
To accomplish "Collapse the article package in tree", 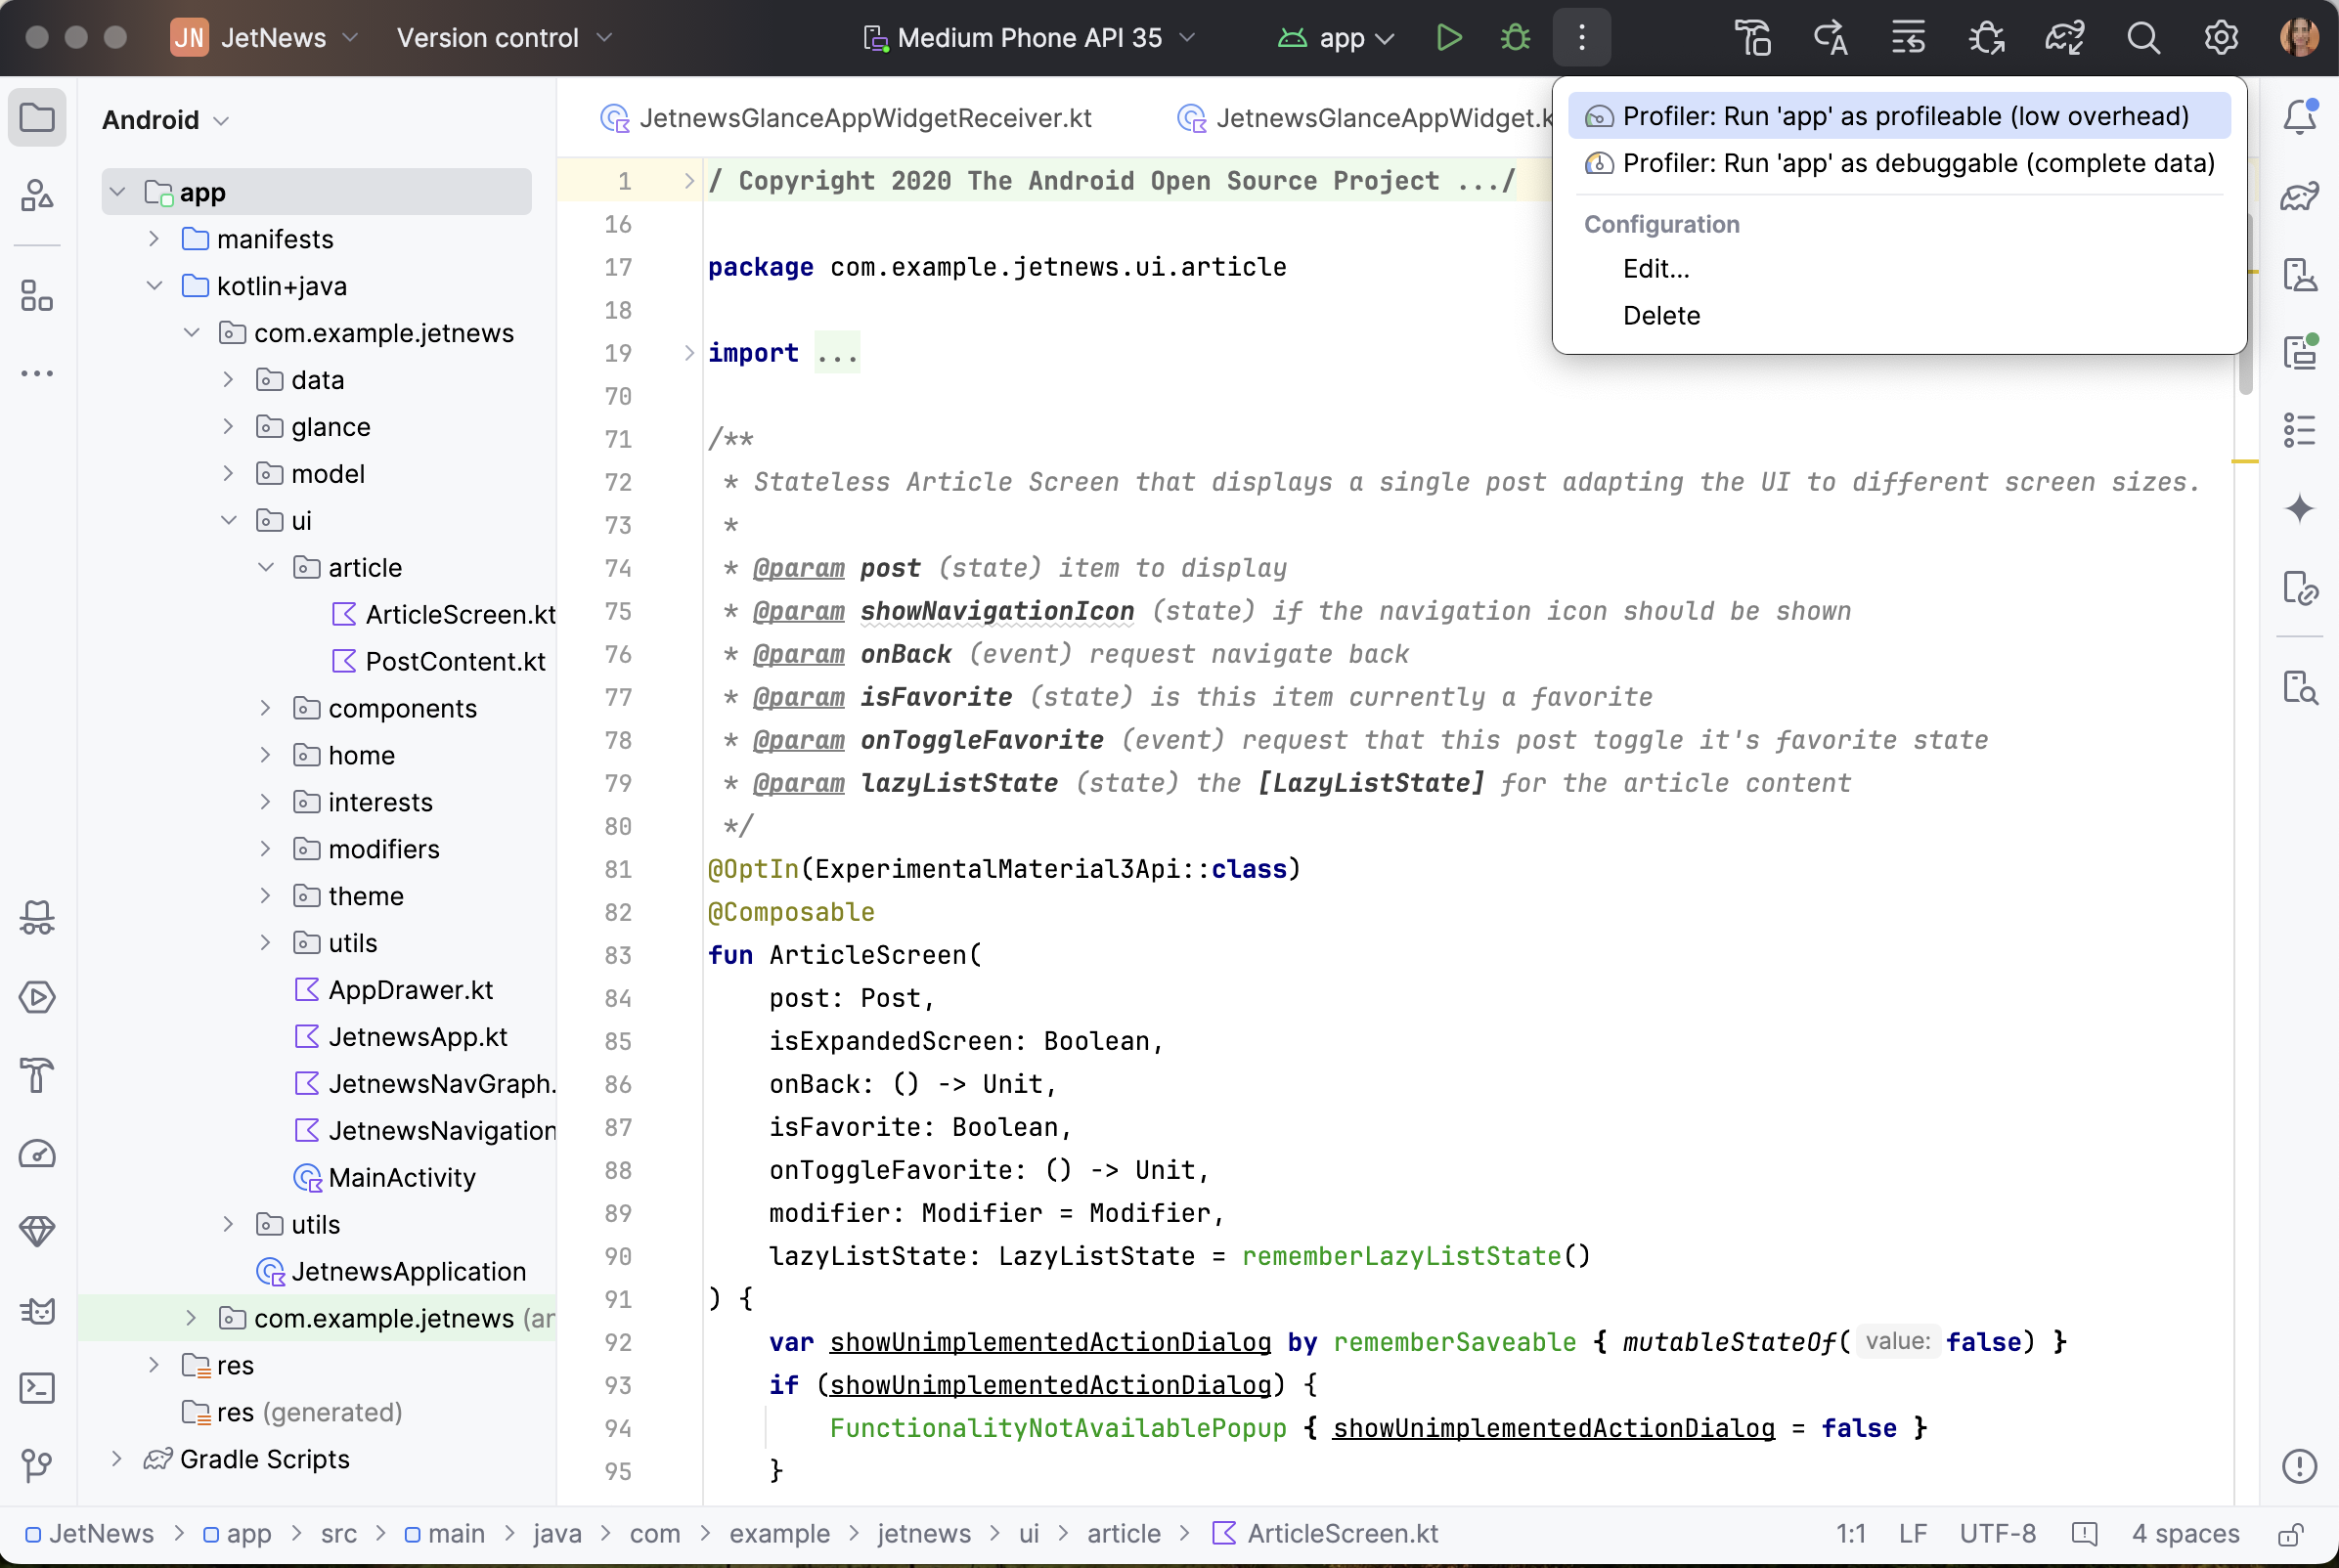I will (266, 568).
